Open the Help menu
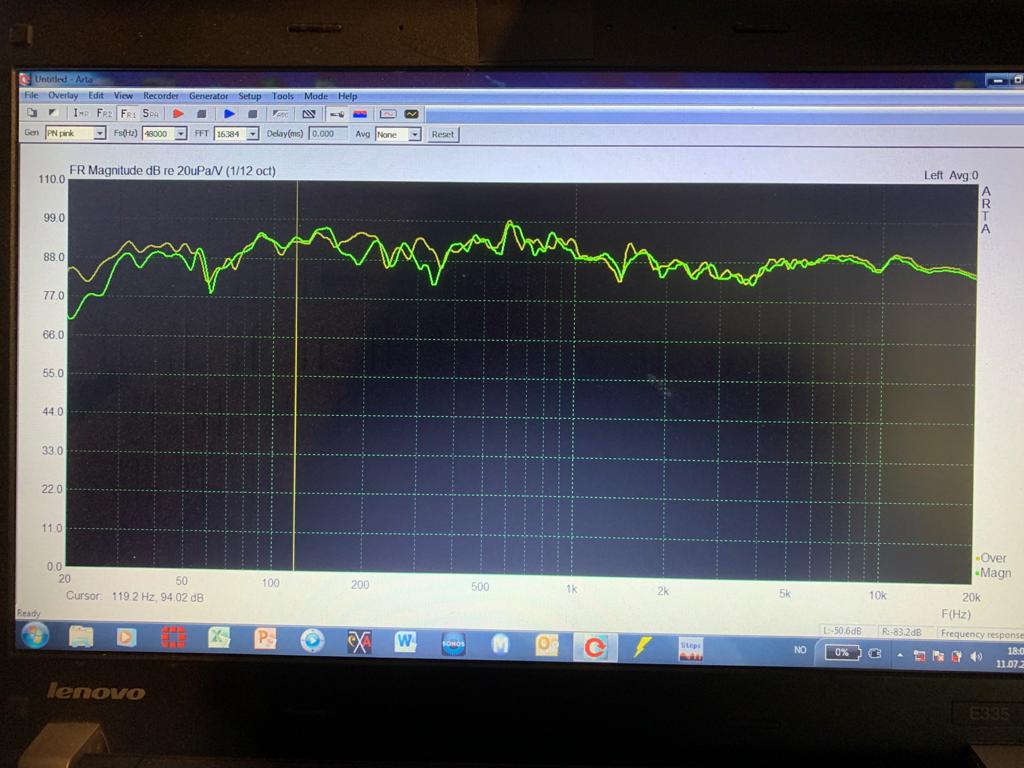This screenshot has width=1024, height=768. click(x=347, y=96)
